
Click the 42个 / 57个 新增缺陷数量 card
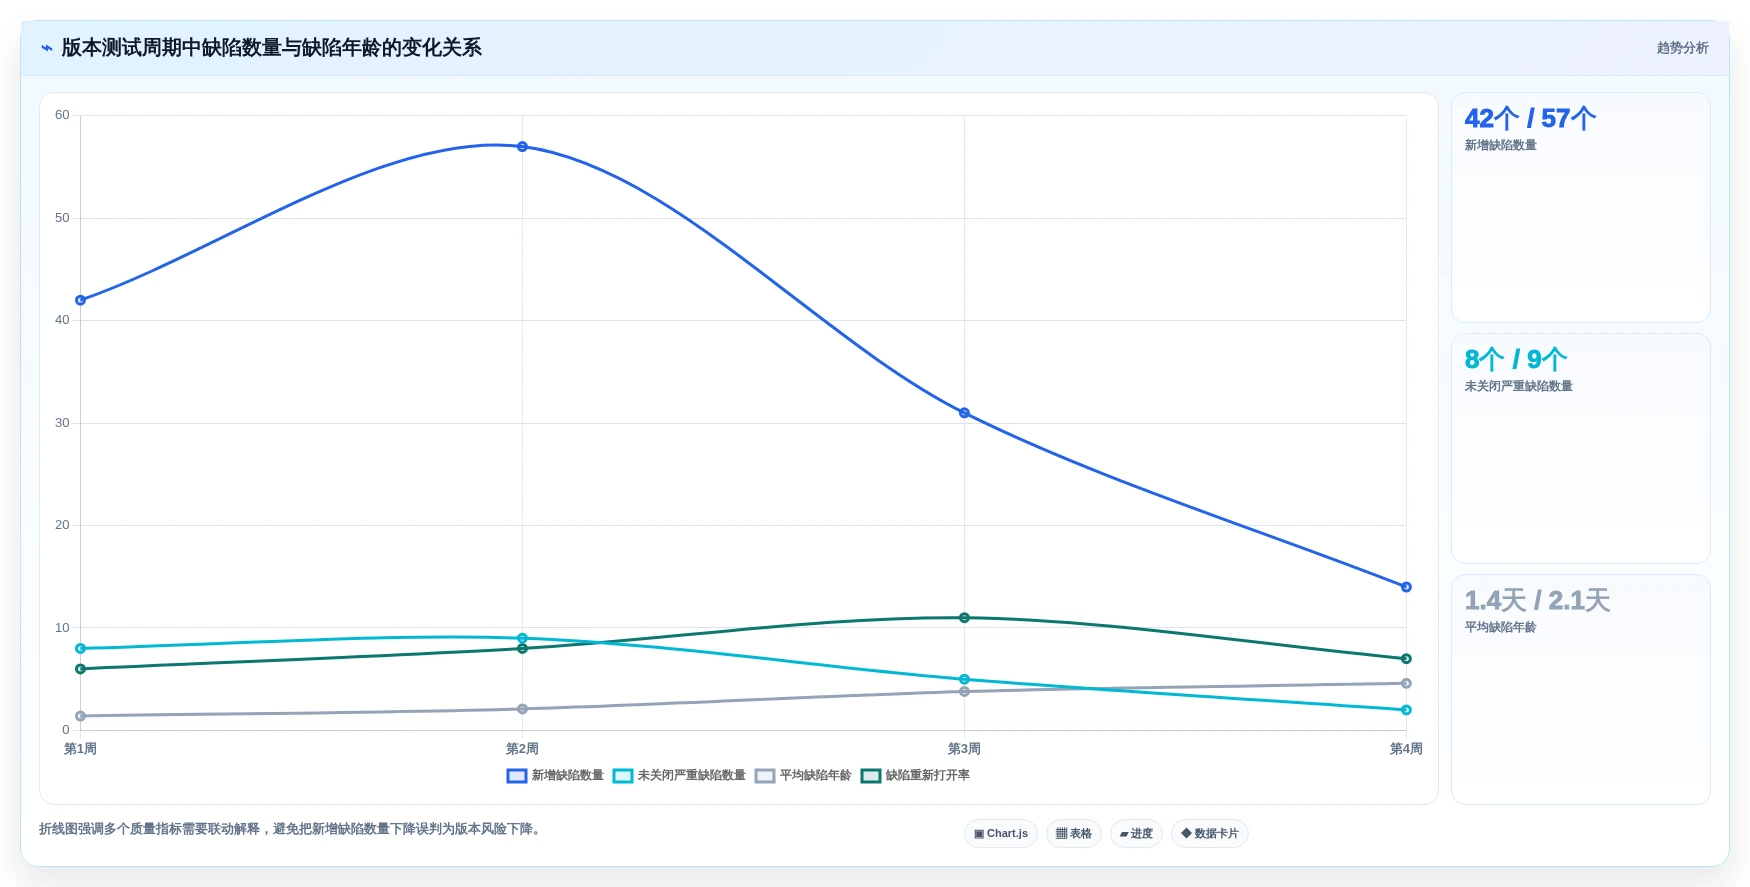pos(1580,208)
